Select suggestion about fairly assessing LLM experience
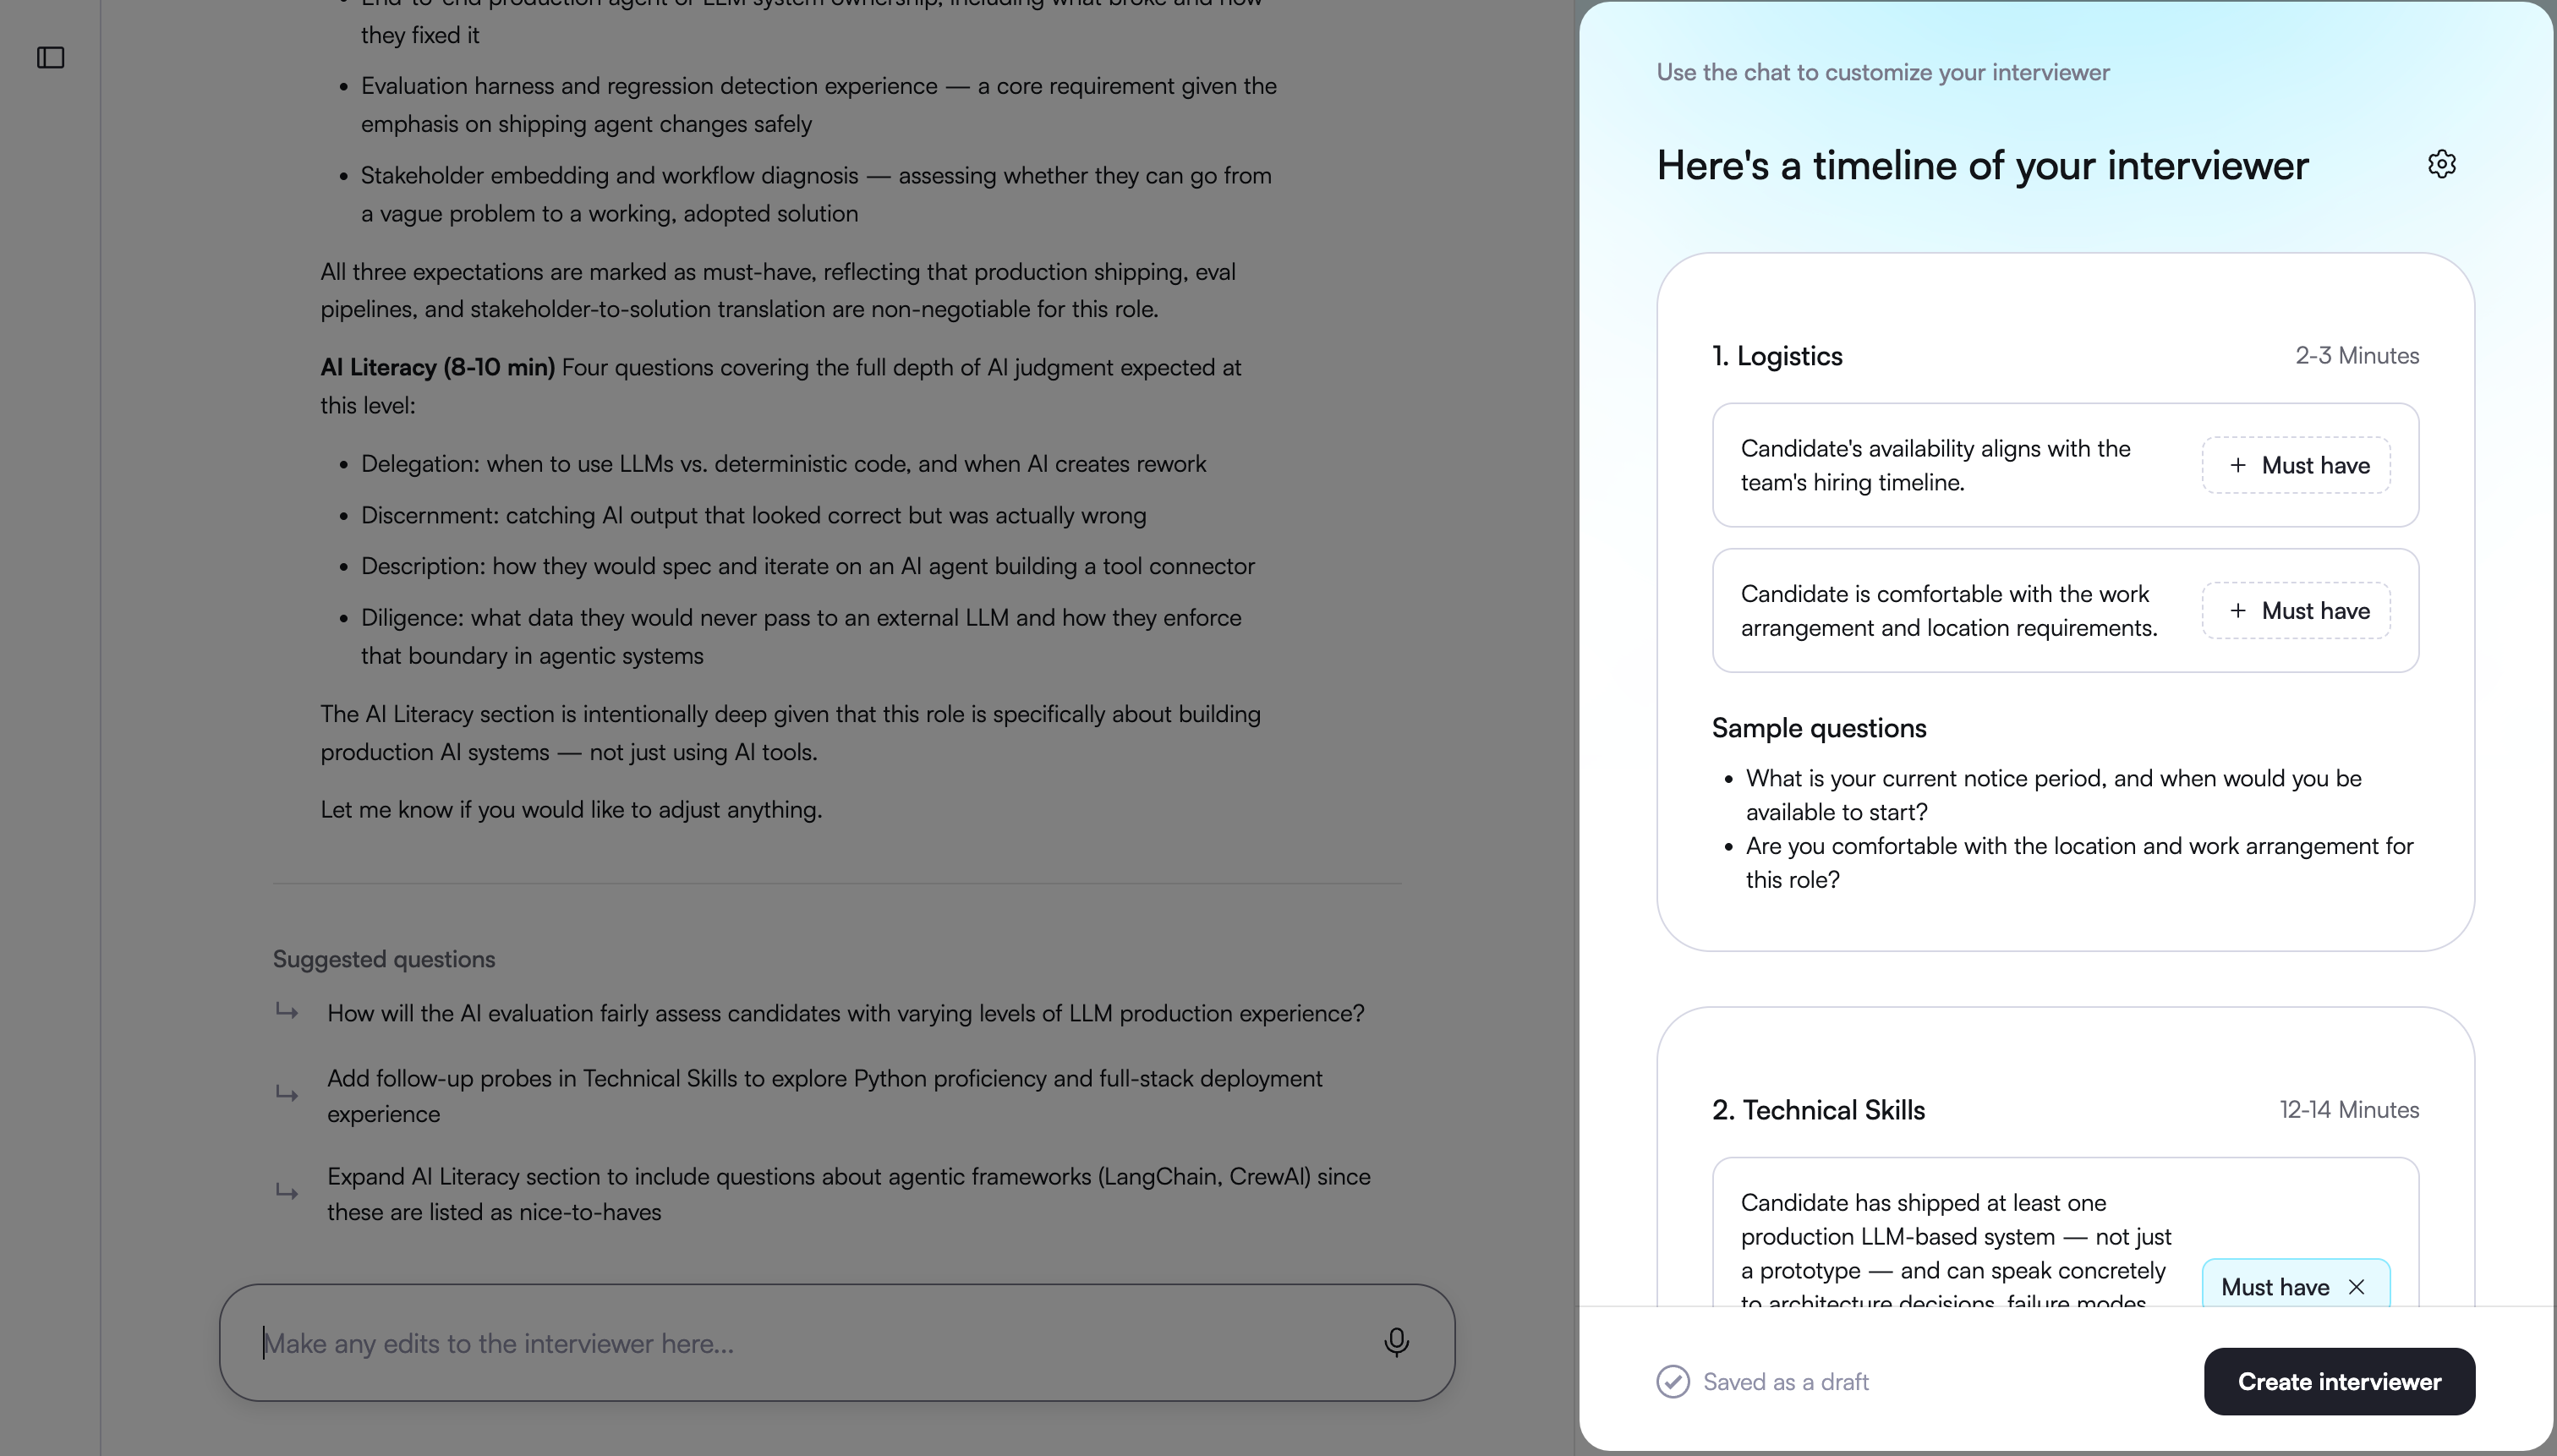This screenshot has width=2557, height=1456. [845, 1013]
